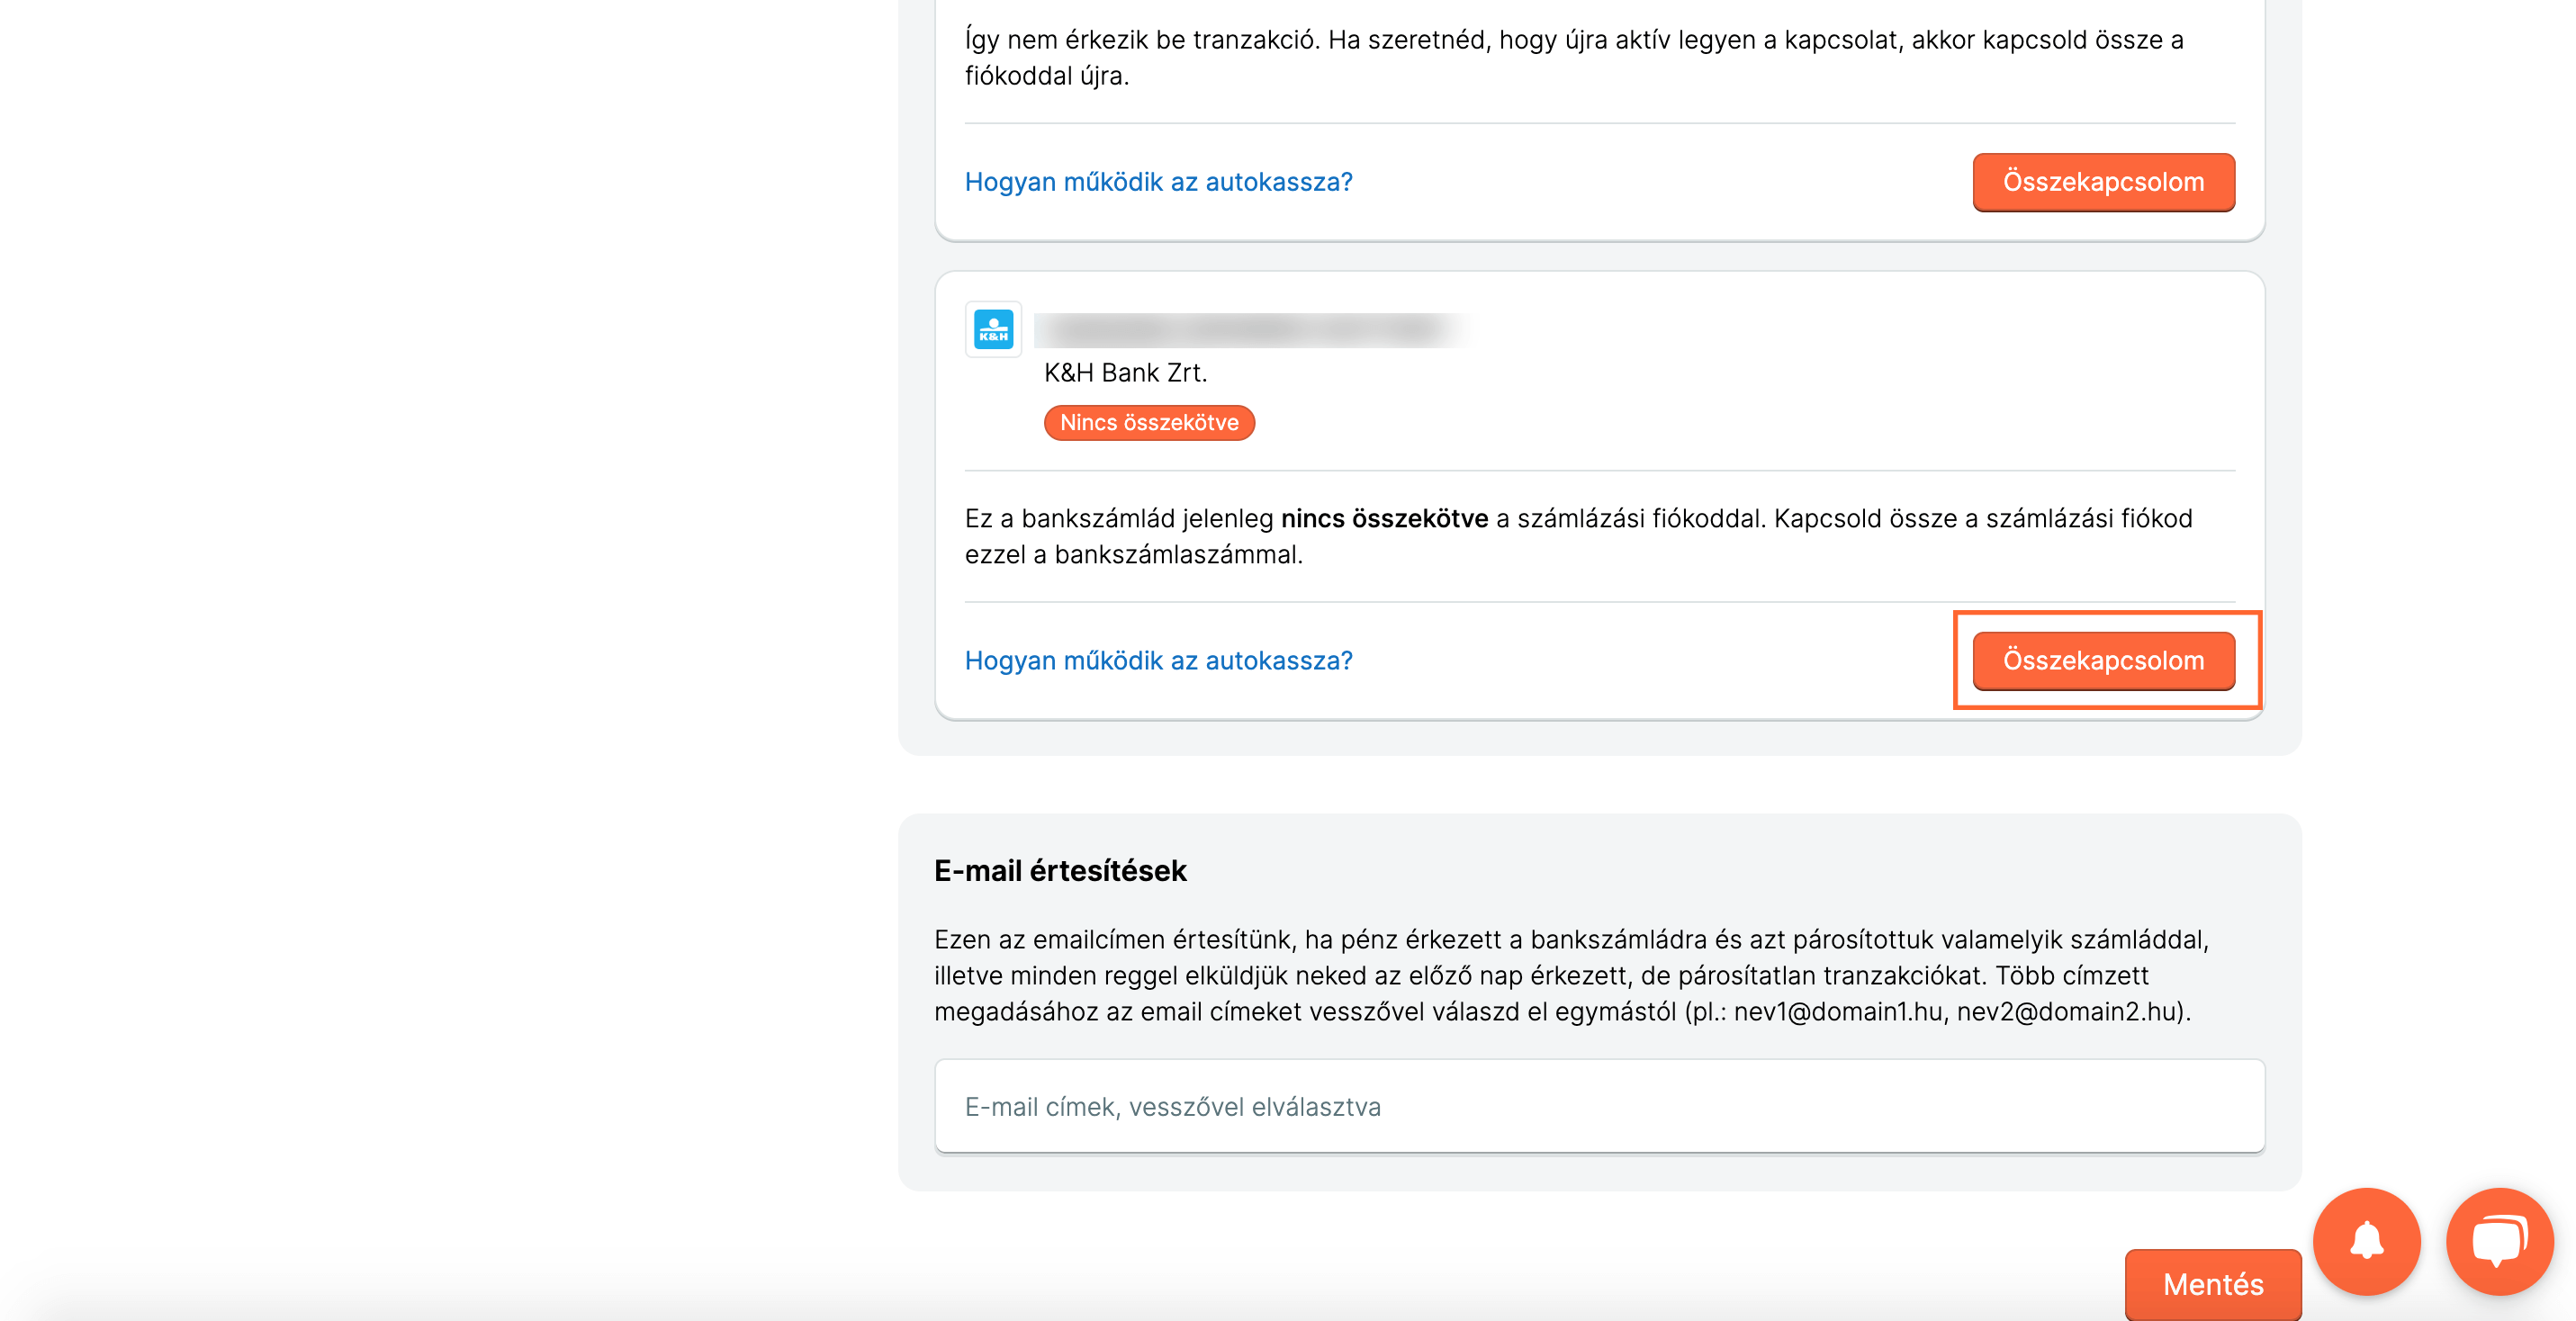Click the blurred bank account number

point(1250,329)
